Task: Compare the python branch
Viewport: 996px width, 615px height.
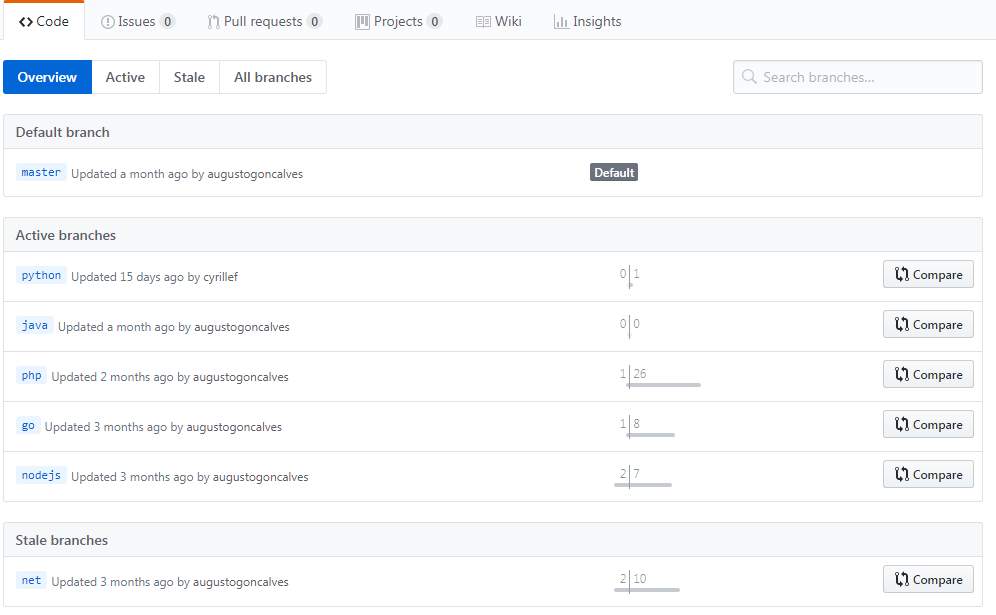Action: click(x=928, y=274)
